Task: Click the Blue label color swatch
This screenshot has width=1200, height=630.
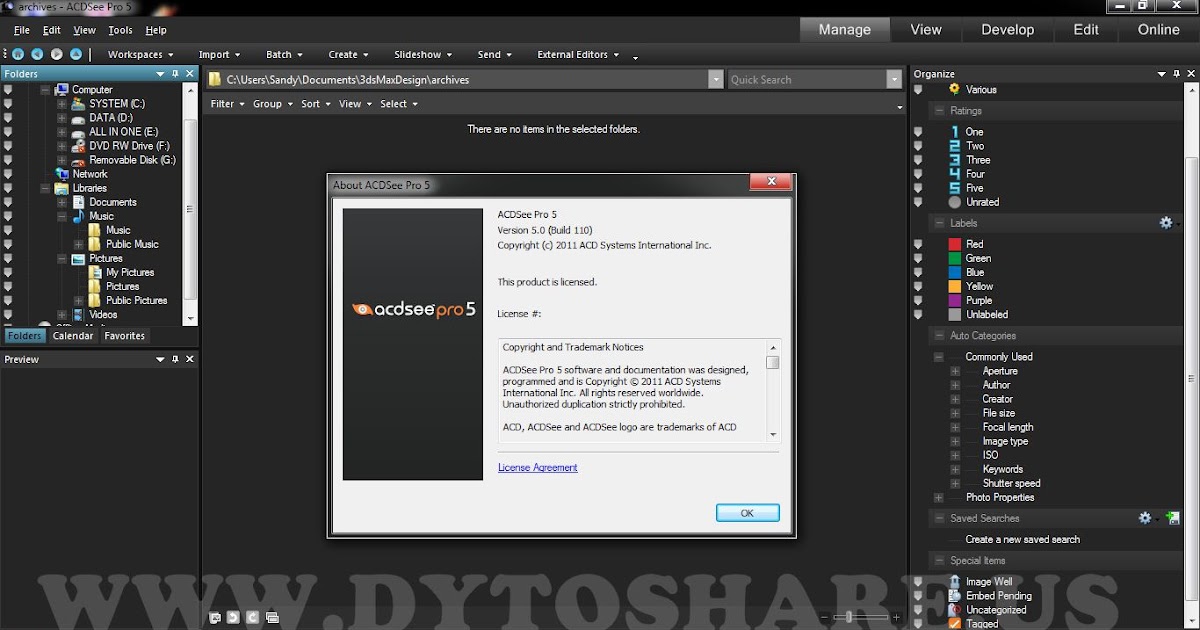Action: 954,272
